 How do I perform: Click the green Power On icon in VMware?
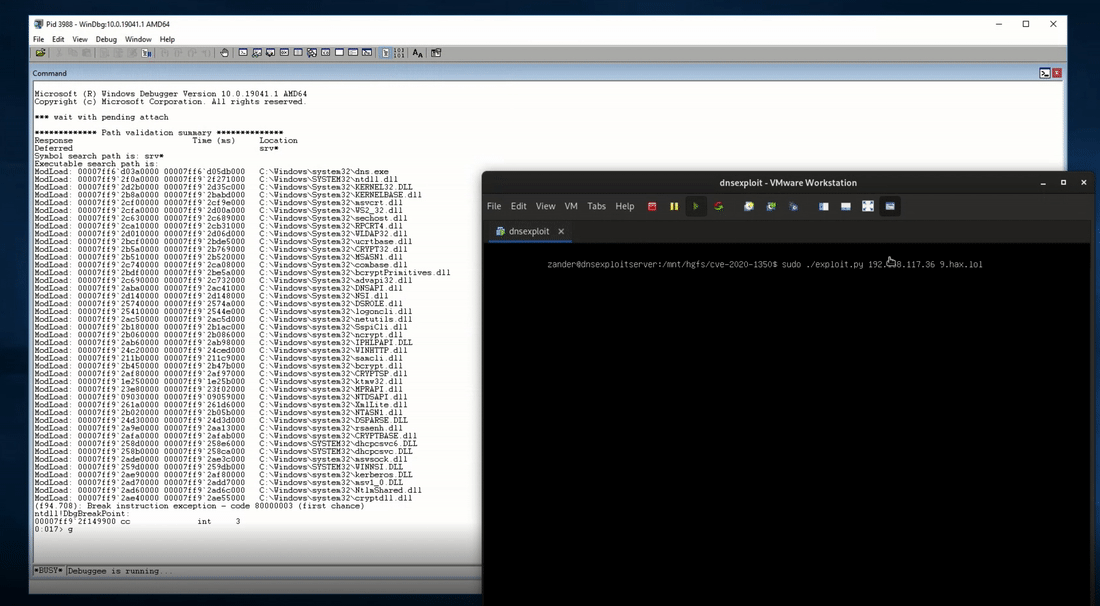696,206
